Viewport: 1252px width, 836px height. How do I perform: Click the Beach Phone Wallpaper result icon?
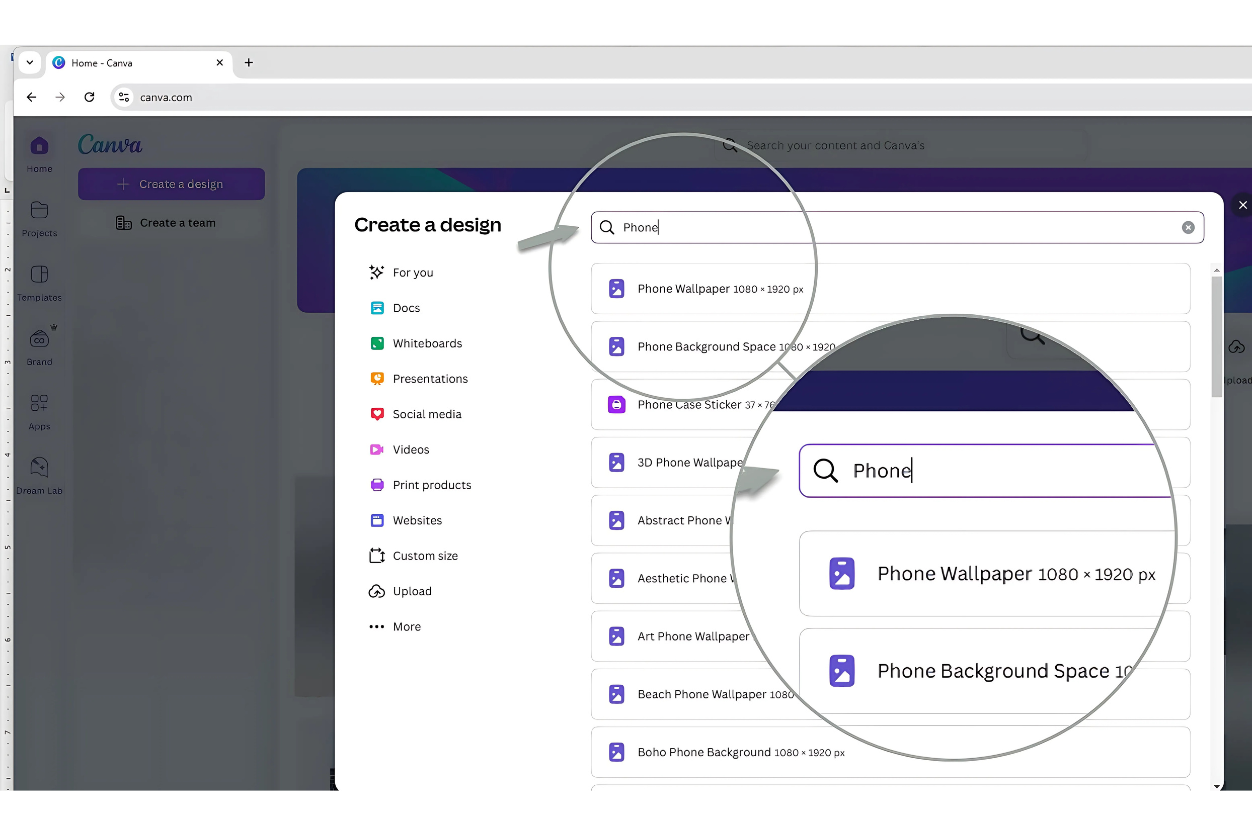pos(617,694)
